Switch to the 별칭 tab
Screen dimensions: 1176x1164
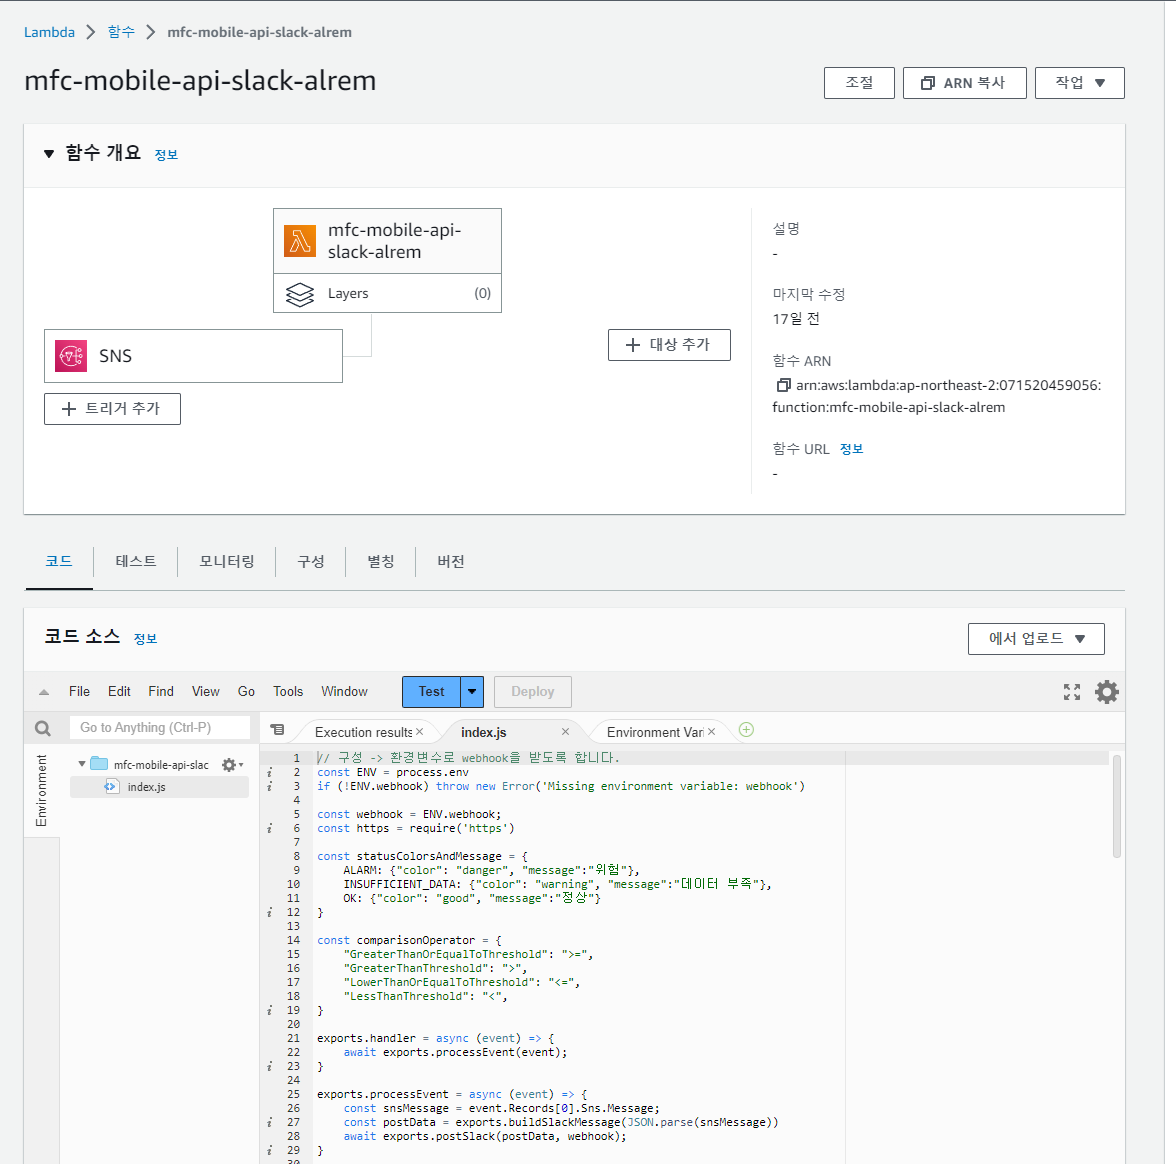380,561
